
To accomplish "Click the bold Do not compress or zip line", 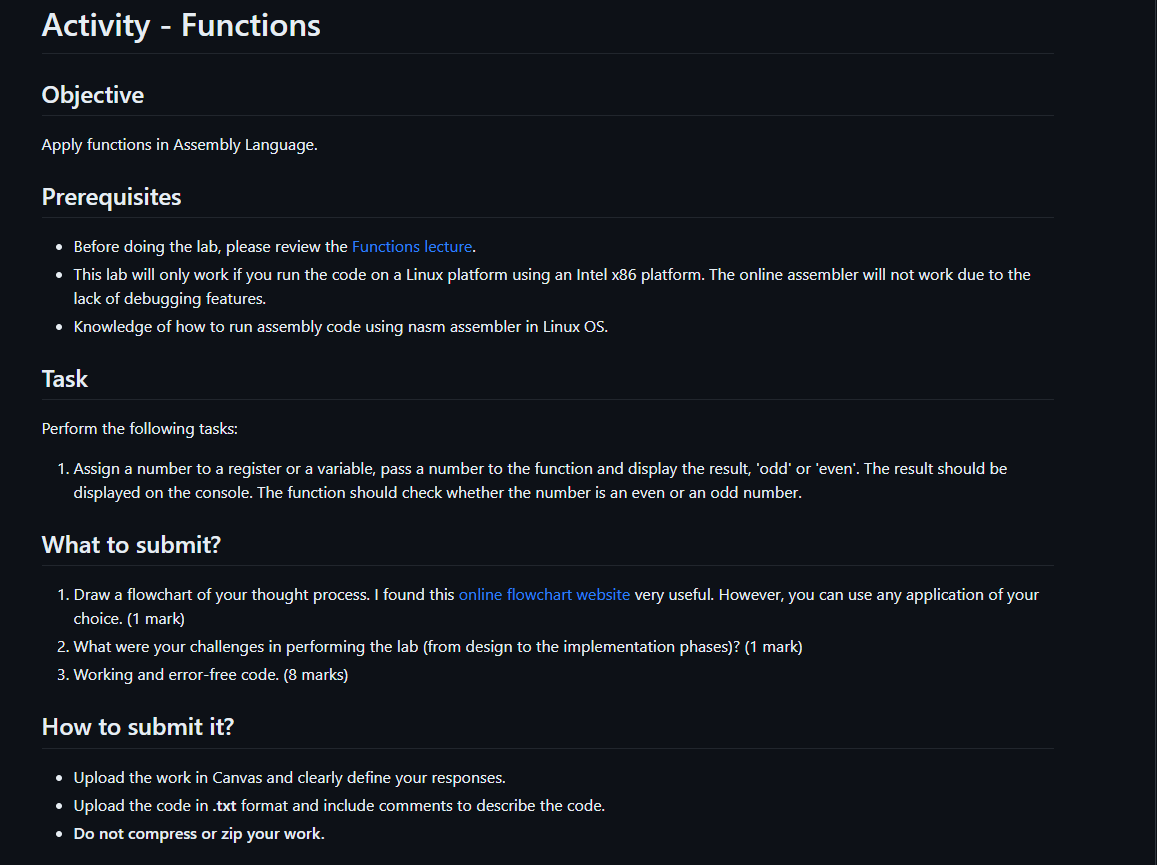I will point(199,834).
